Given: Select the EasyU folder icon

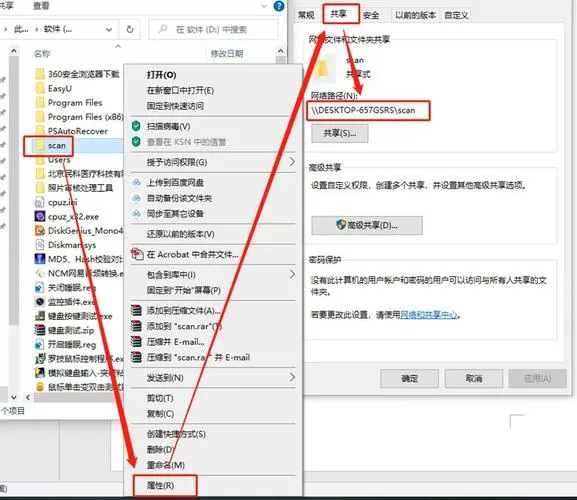Looking at the screenshot, I should (40, 88).
